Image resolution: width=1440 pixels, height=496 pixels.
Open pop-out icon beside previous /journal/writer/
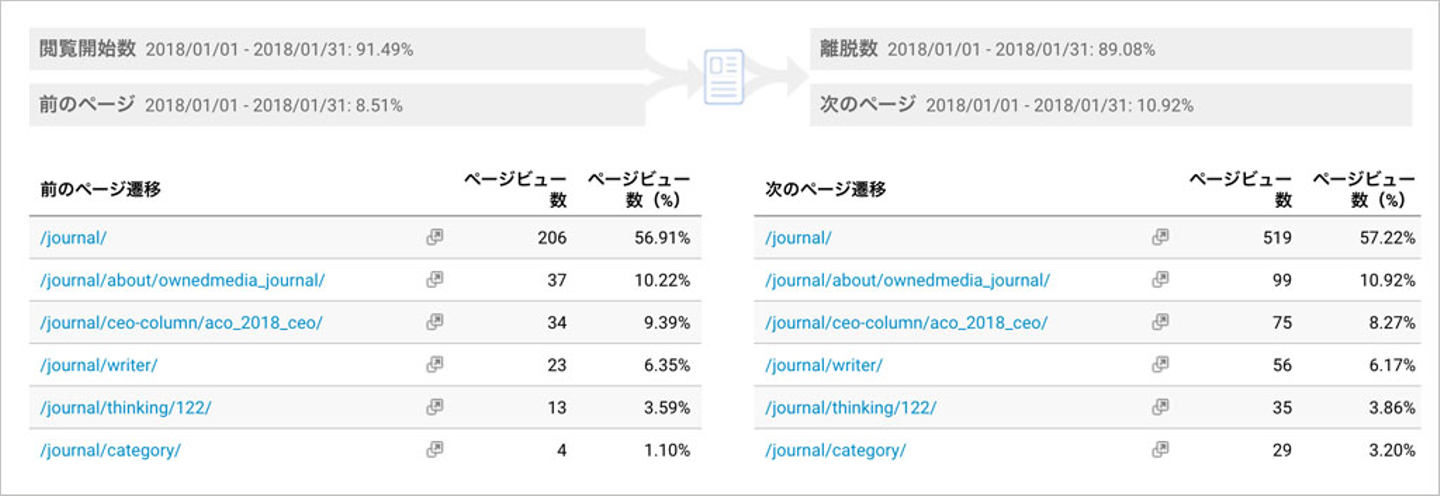point(434,365)
